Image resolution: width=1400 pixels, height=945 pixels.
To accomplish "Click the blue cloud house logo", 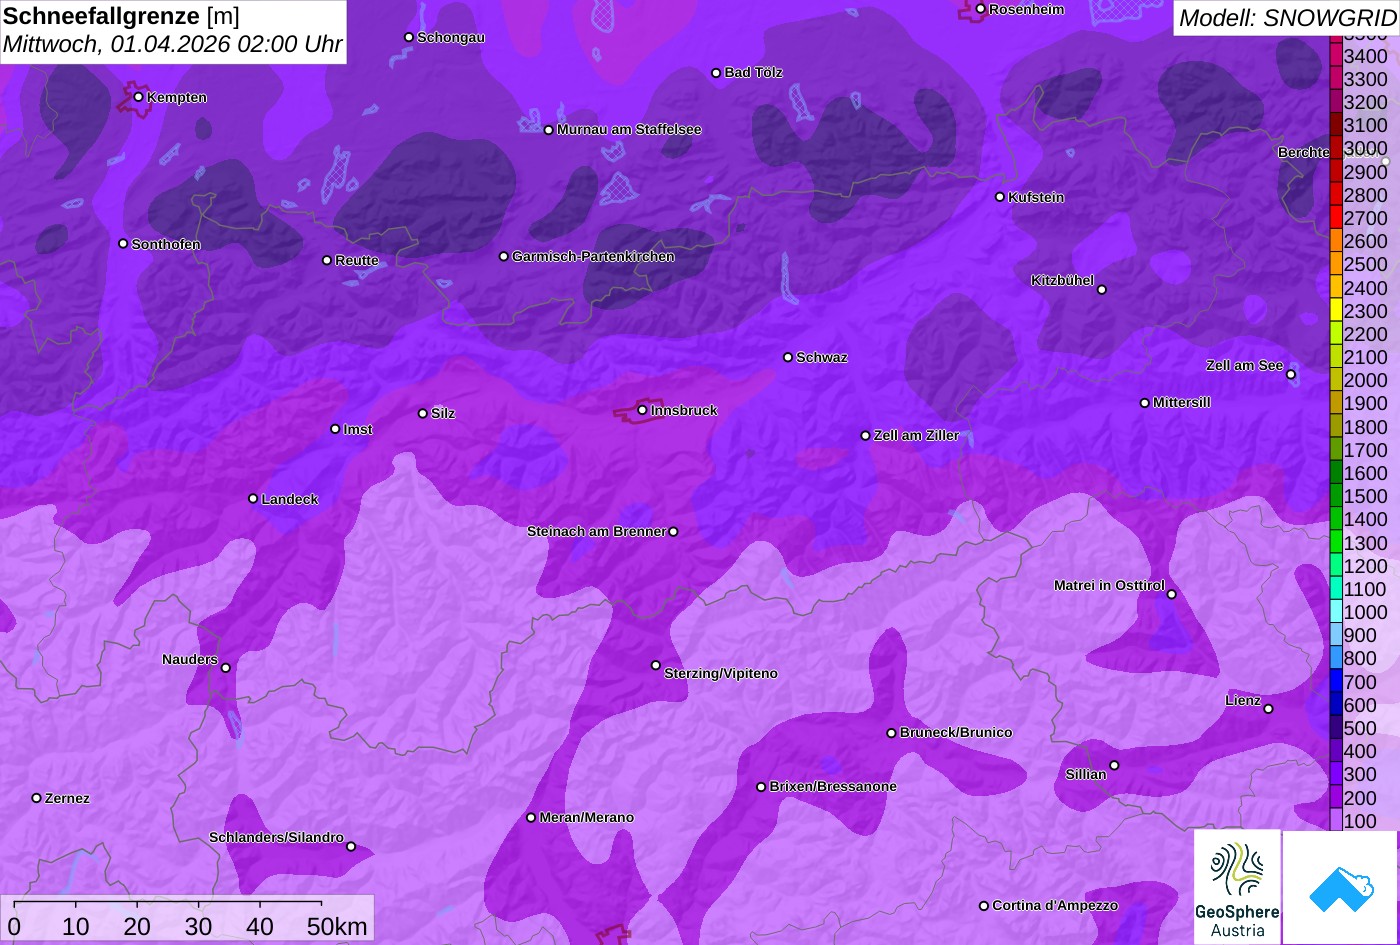I will tap(1341, 887).
